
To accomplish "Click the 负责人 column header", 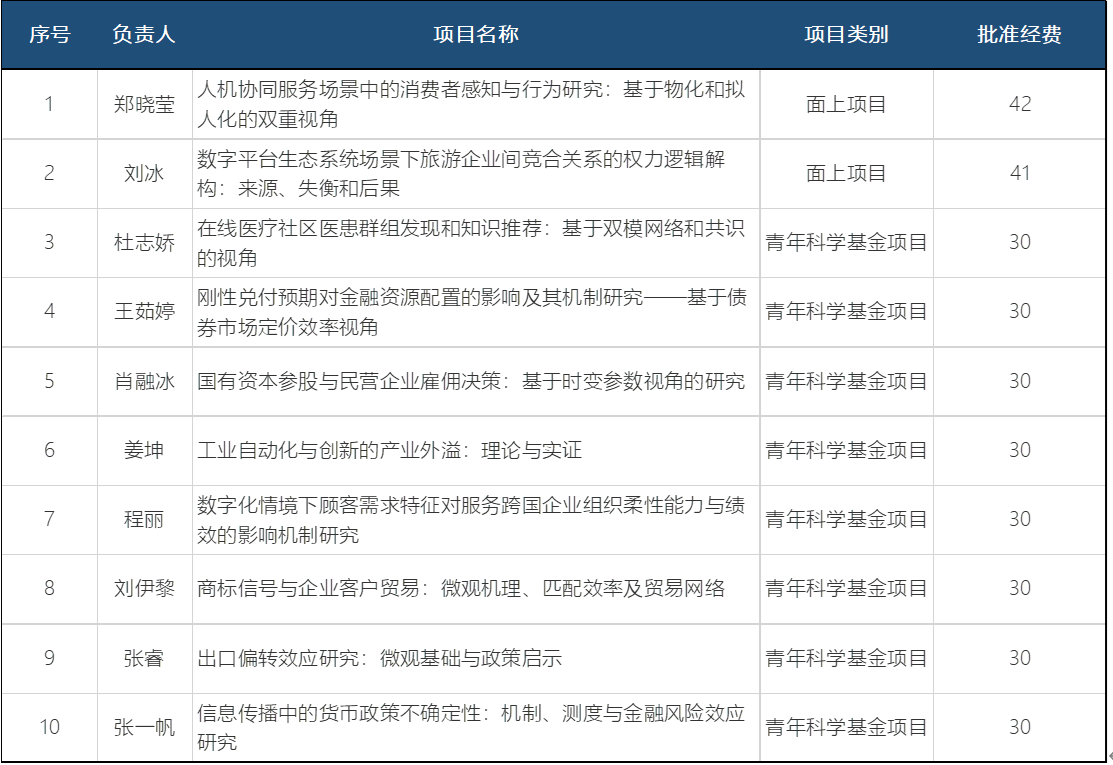I will click(144, 35).
